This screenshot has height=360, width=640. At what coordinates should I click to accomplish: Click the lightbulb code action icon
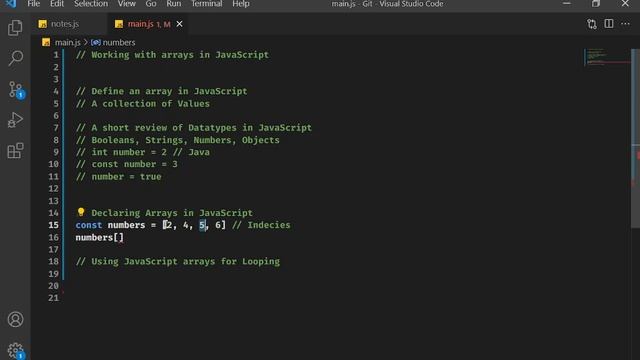81,212
